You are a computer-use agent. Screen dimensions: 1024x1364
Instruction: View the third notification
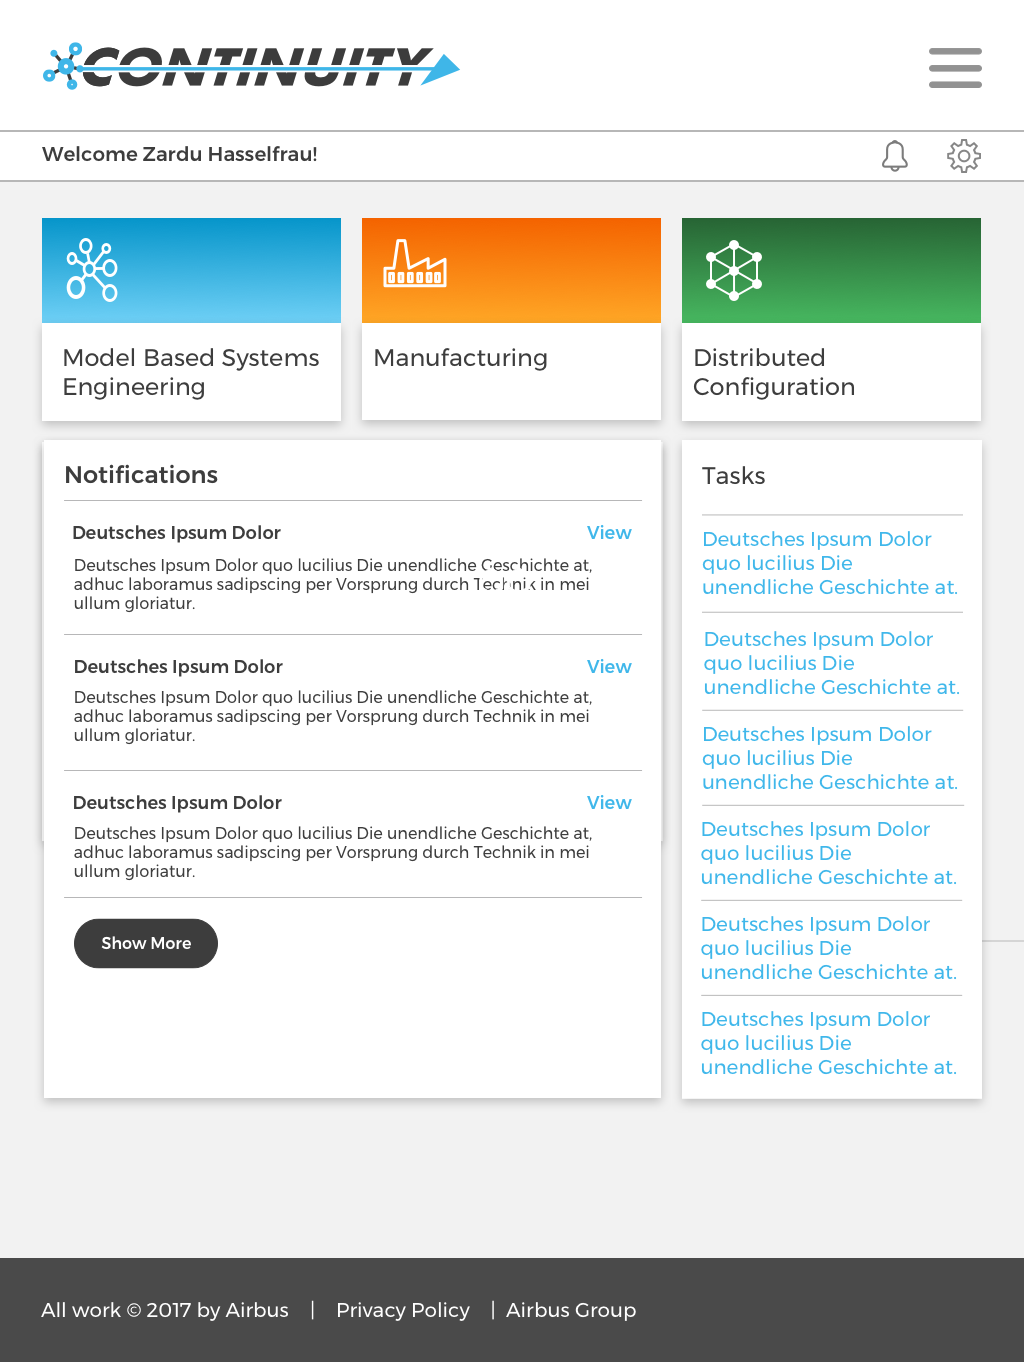click(609, 803)
